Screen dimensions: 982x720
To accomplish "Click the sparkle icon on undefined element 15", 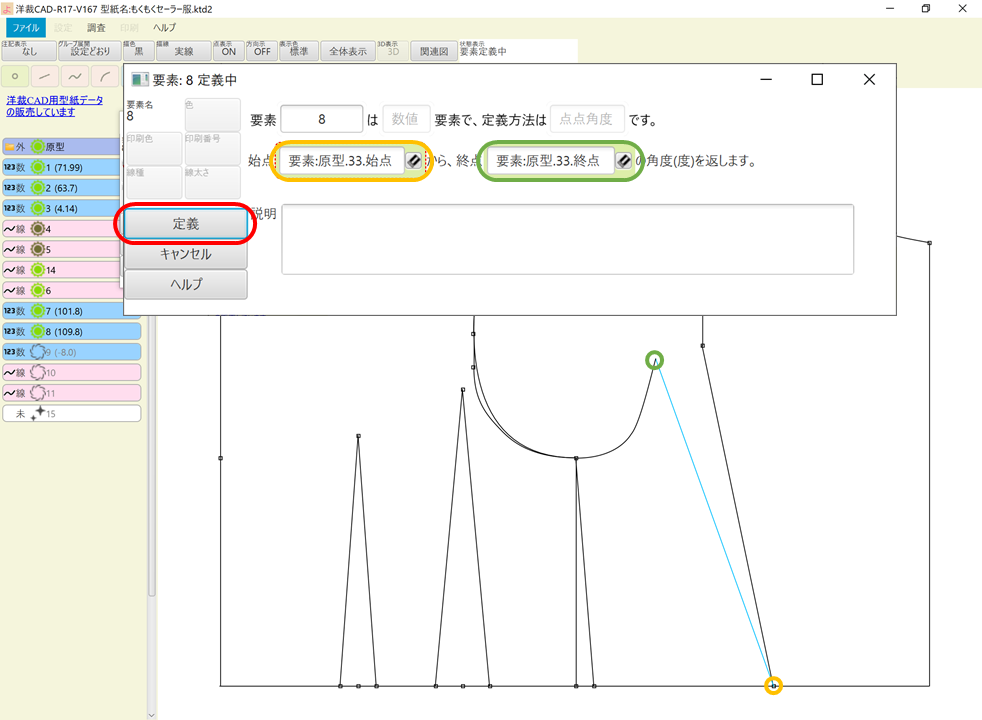I will coord(38,413).
